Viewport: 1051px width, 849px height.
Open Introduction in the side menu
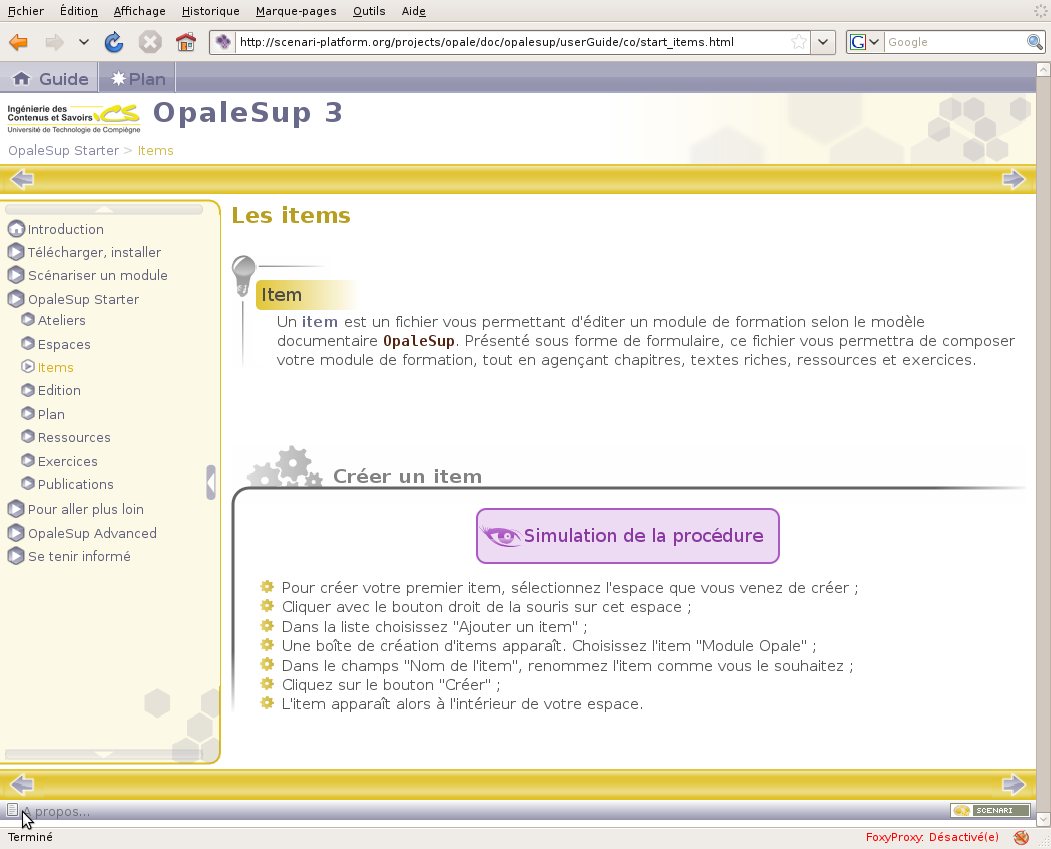click(x=66, y=229)
